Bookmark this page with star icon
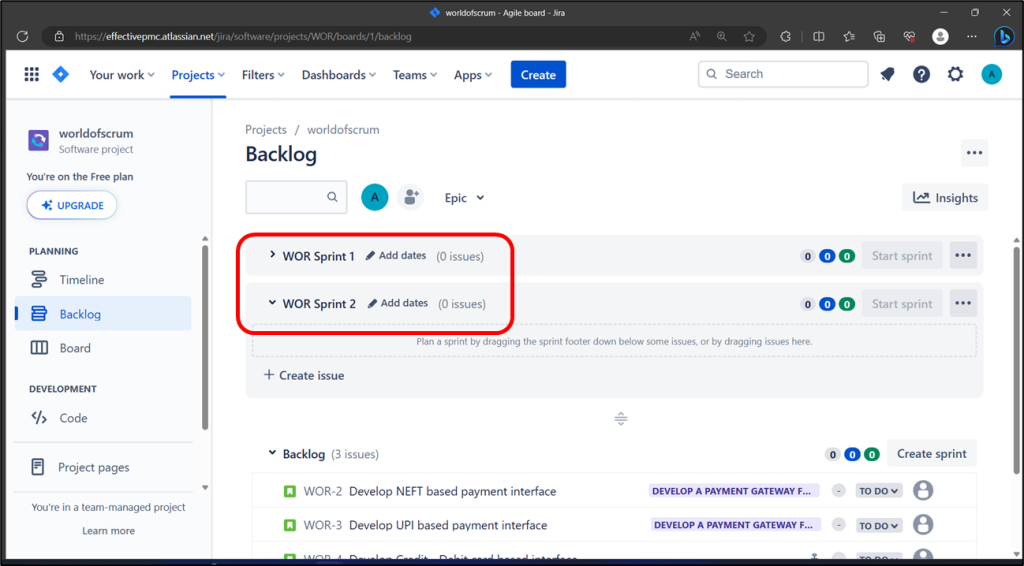The image size is (1024, 566). tap(749, 37)
